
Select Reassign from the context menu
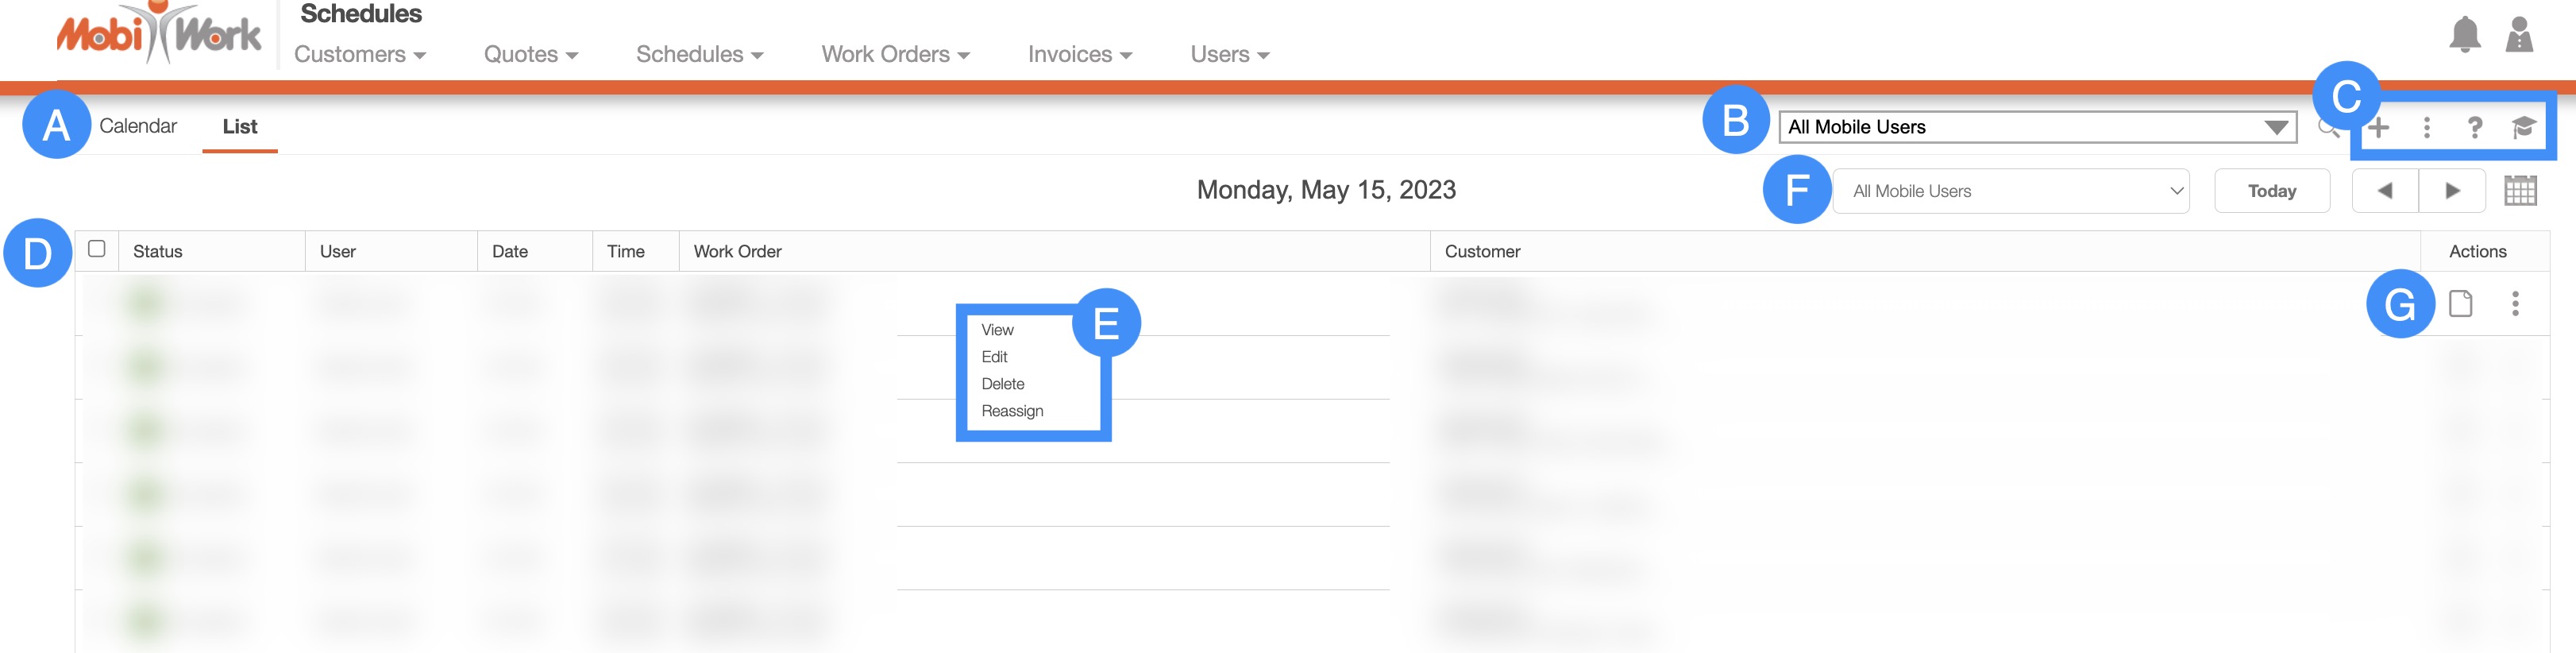click(1012, 411)
